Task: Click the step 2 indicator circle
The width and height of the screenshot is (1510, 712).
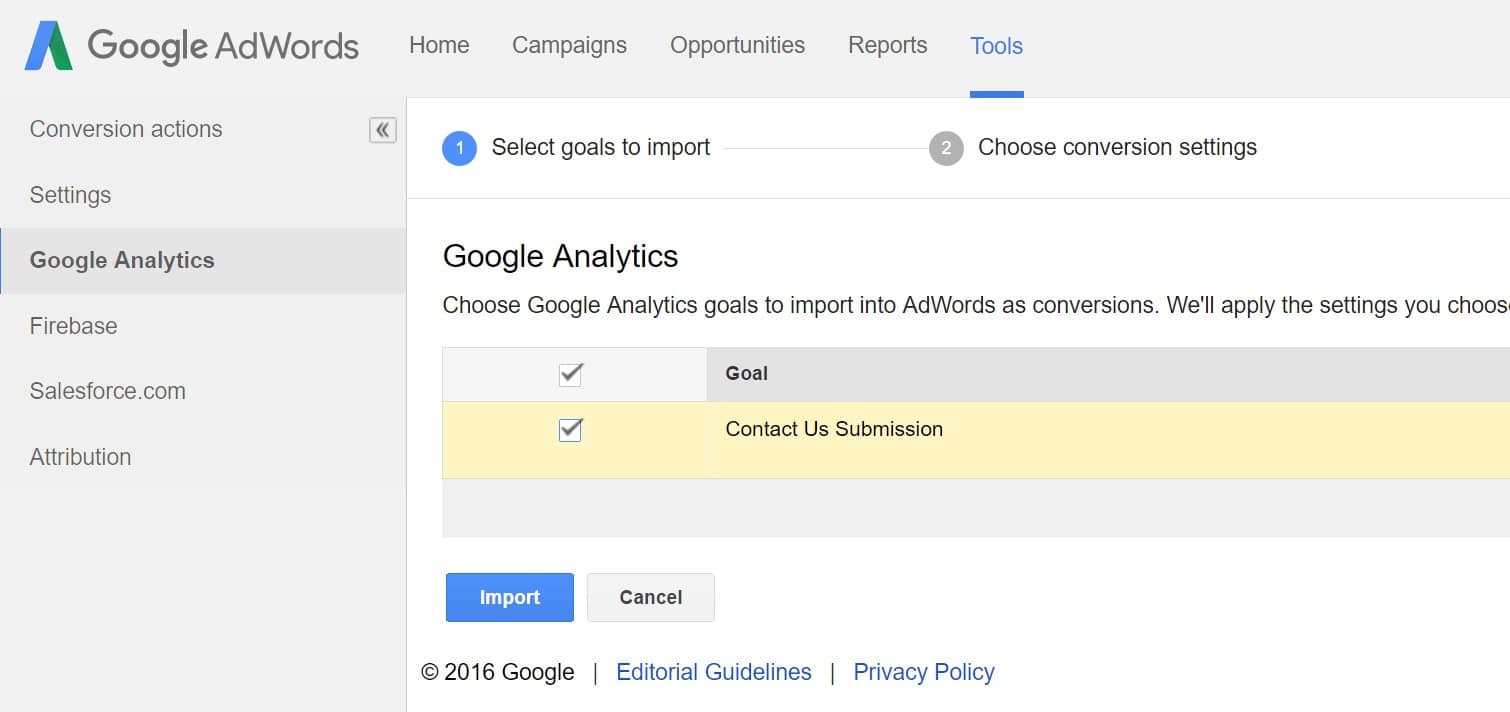Action: point(946,147)
